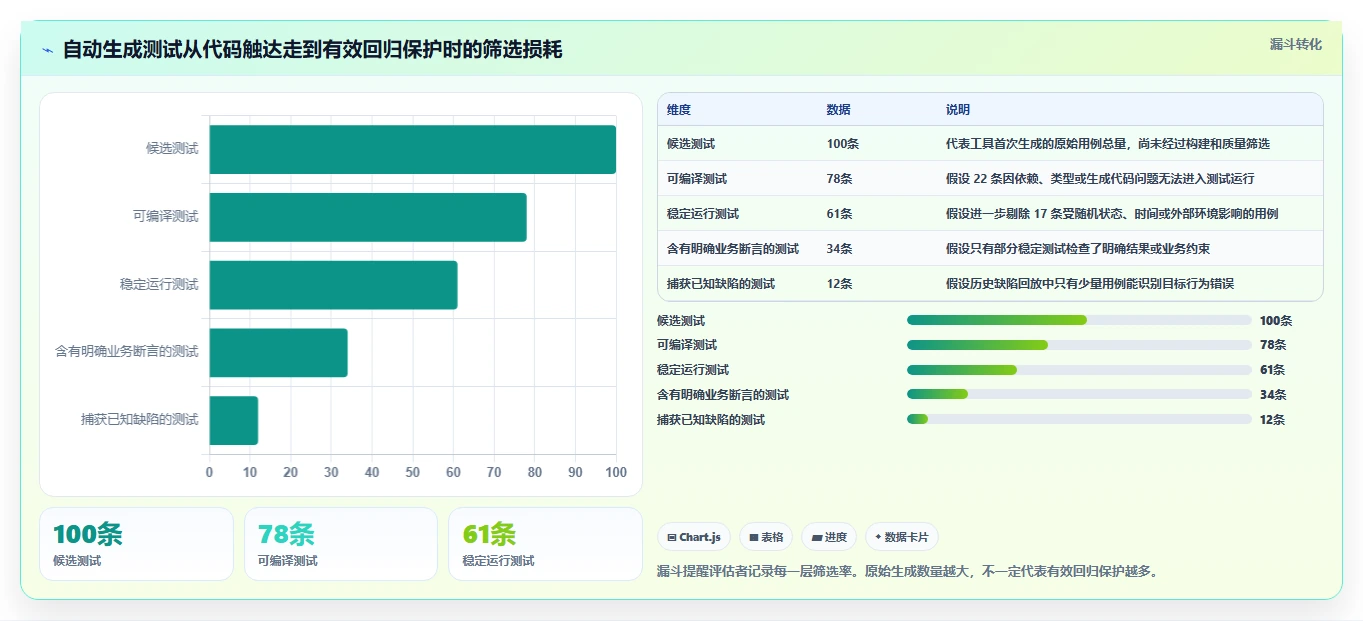Click the lightning icon beside the page title
This screenshot has width=1363, height=621.
(48, 50)
